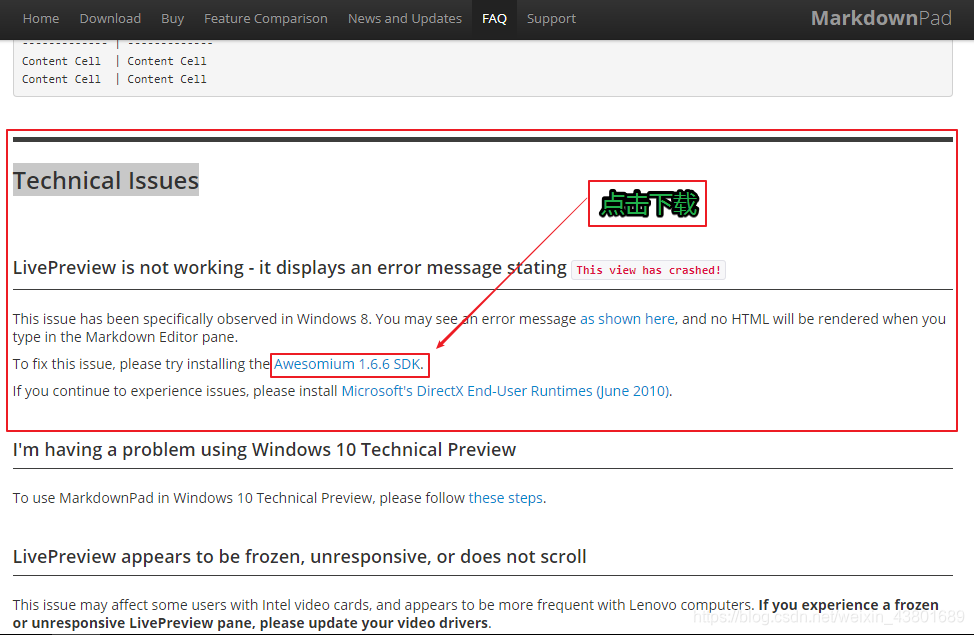Image resolution: width=974 pixels, height=635 pixels.
Task: Open the 'as shown here' link
Action: pyautogui.click(x=627, y=318)
